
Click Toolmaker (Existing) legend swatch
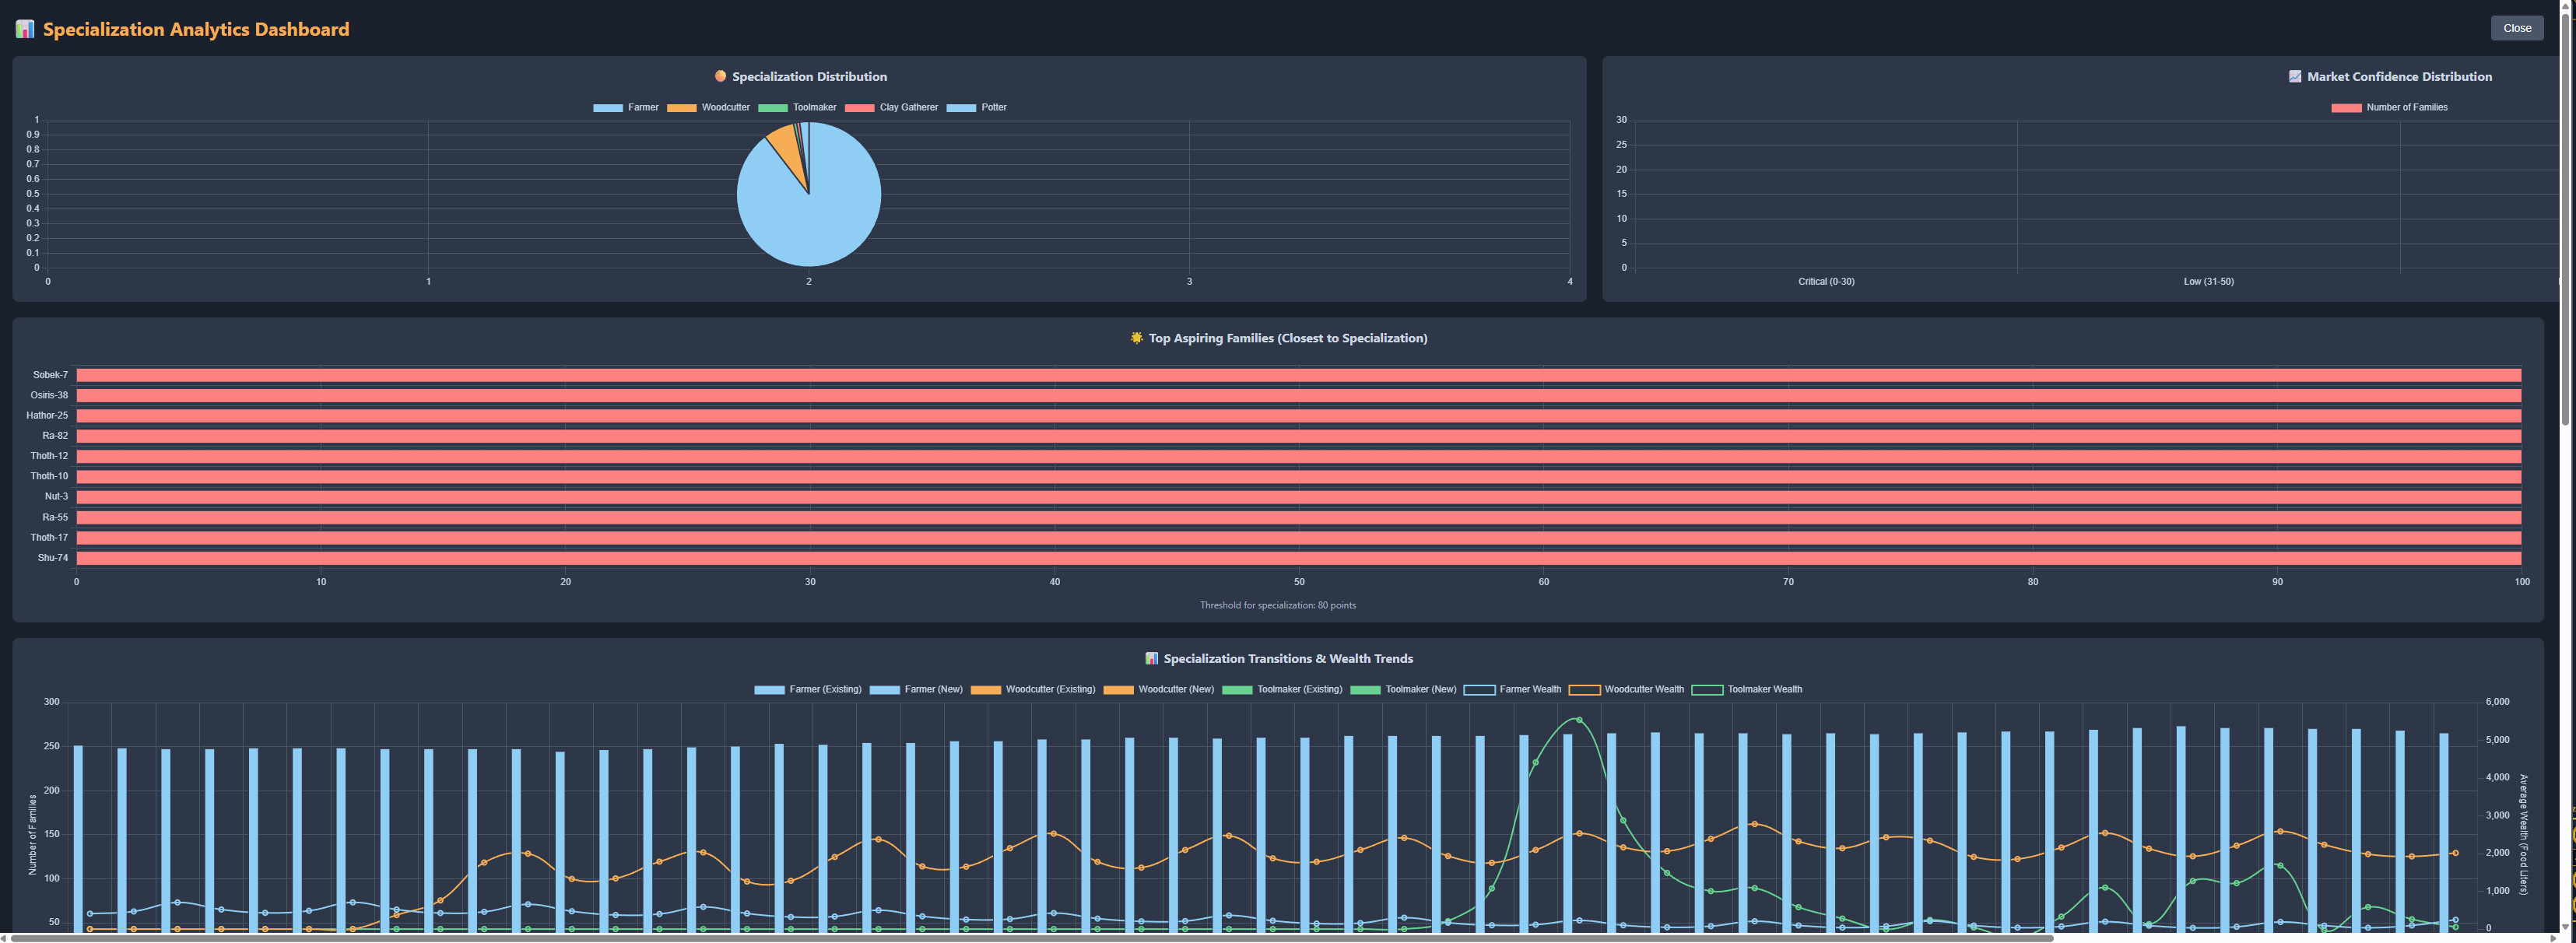[x=1237, y=689]
